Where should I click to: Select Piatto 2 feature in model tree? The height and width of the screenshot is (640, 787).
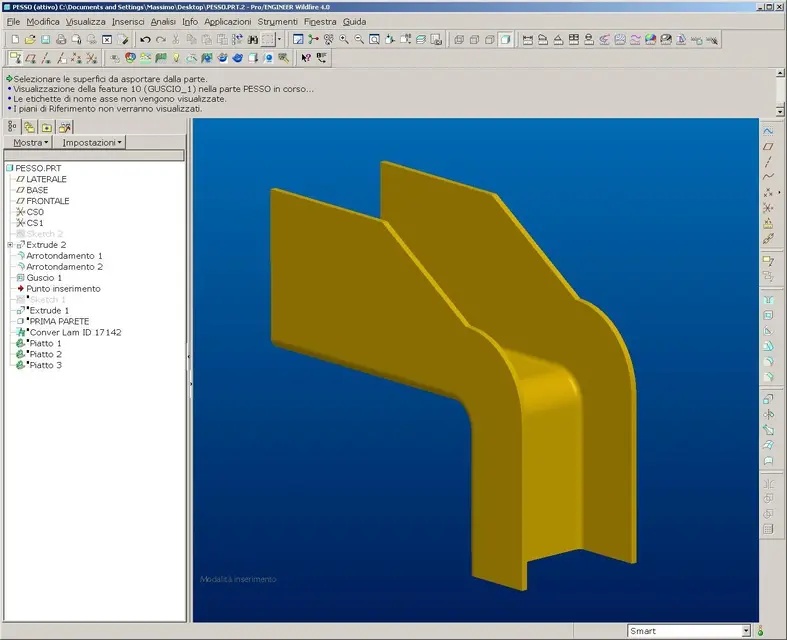point(44,355)
